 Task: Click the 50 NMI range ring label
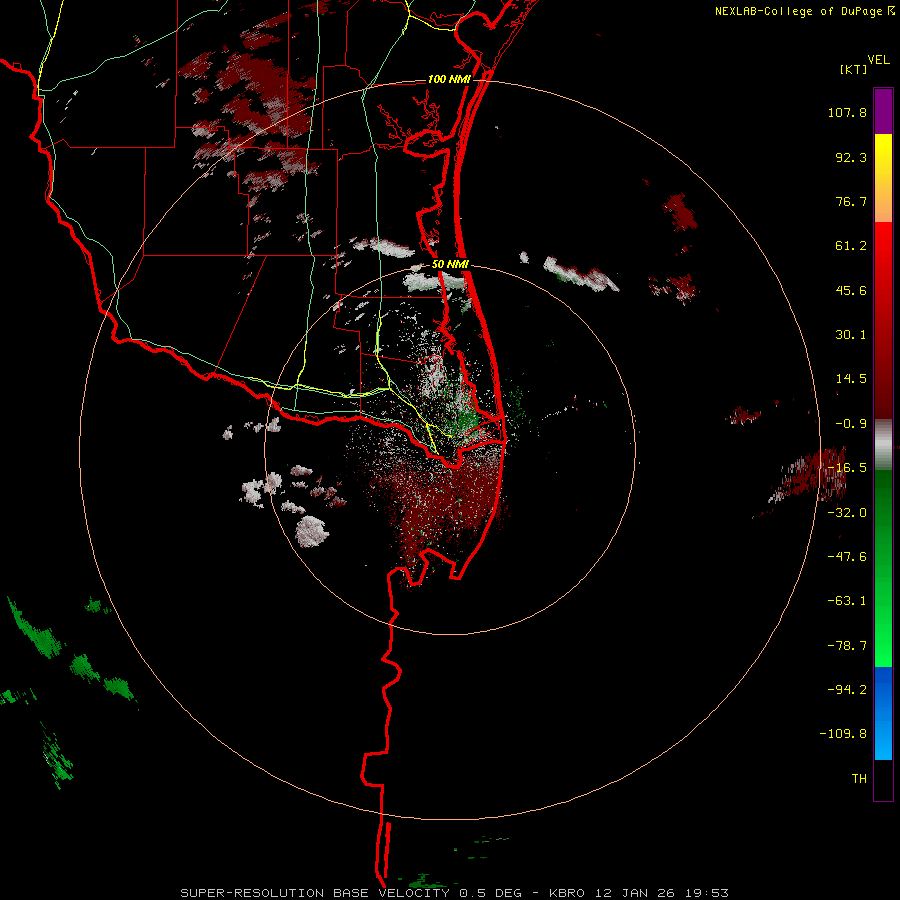click(x=450, y=265)
